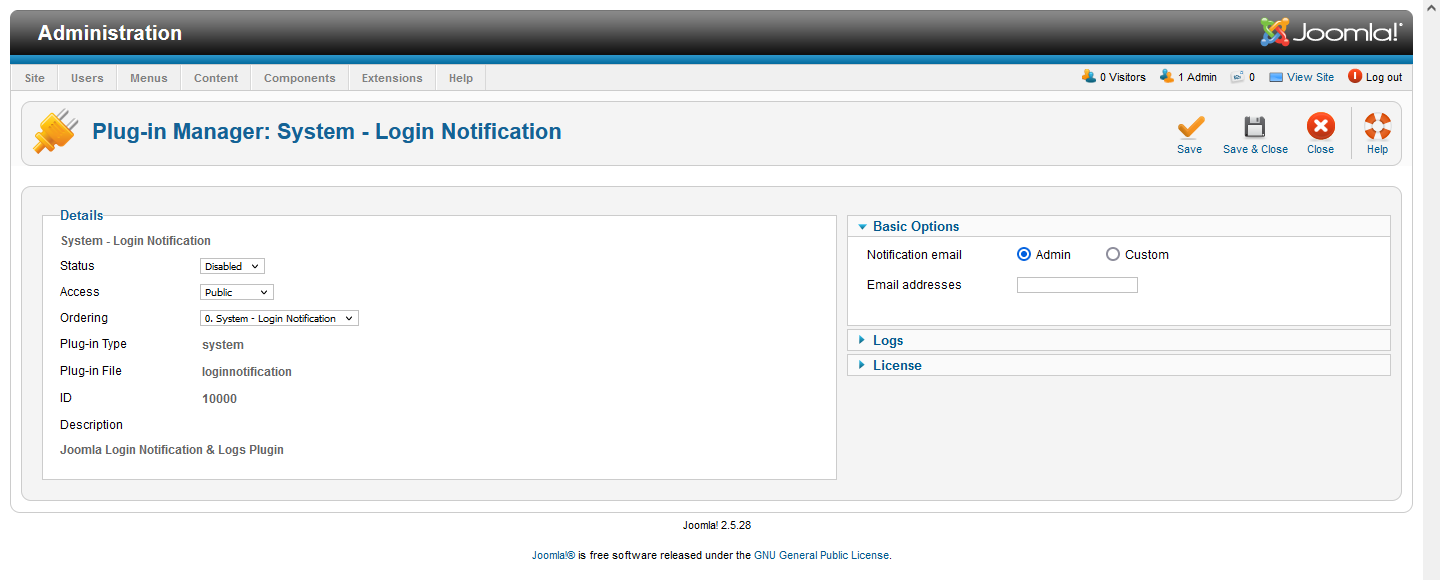Click the Joomla! logo in header
This screenshot has width=1440, height=580.
[1331, 33]
